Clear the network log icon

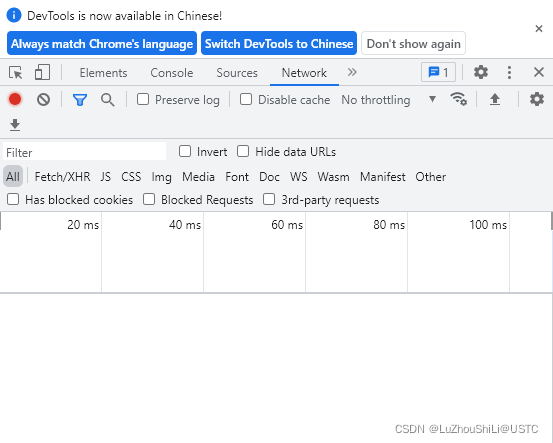click(x=43, y=100)
